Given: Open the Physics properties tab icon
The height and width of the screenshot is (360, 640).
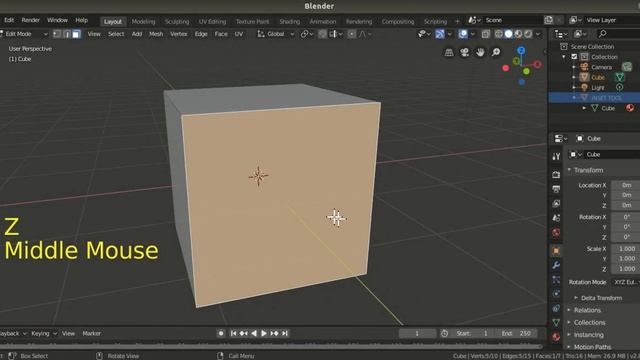Looking at the screenshot, I should pyautogui.click(x=556, y=294).
